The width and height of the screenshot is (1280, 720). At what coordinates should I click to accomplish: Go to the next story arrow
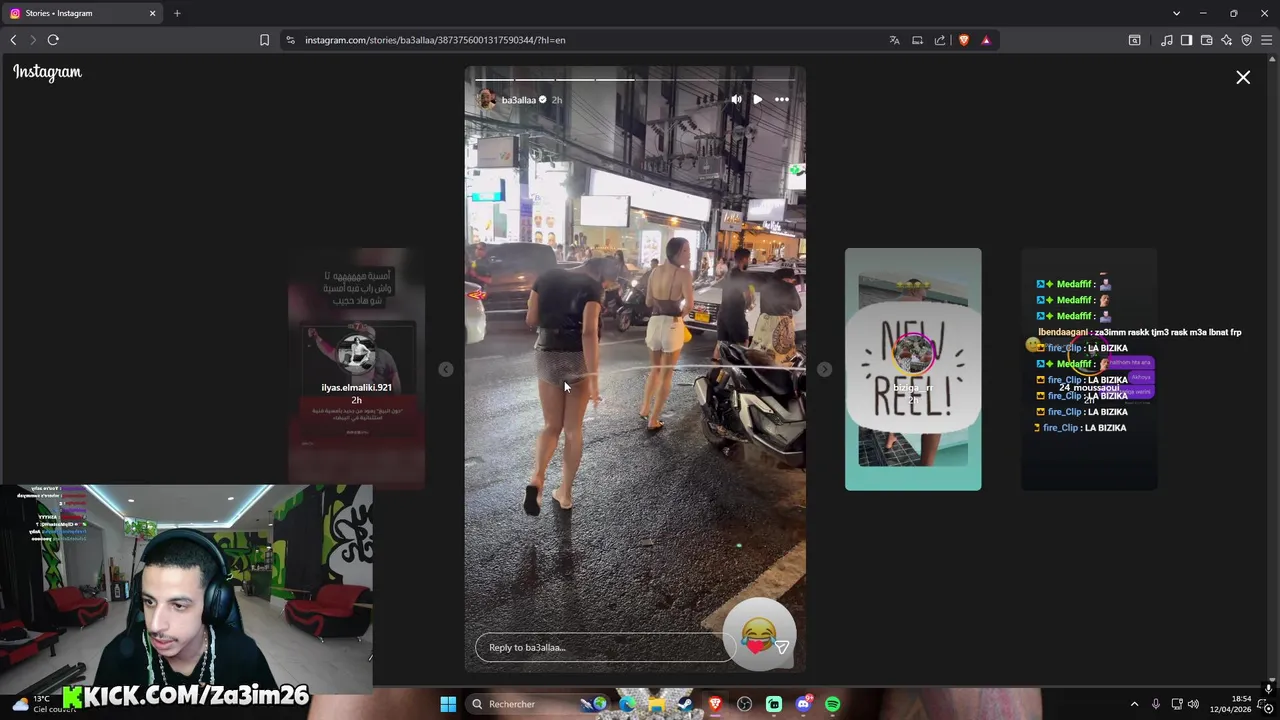tap(824, 369)
